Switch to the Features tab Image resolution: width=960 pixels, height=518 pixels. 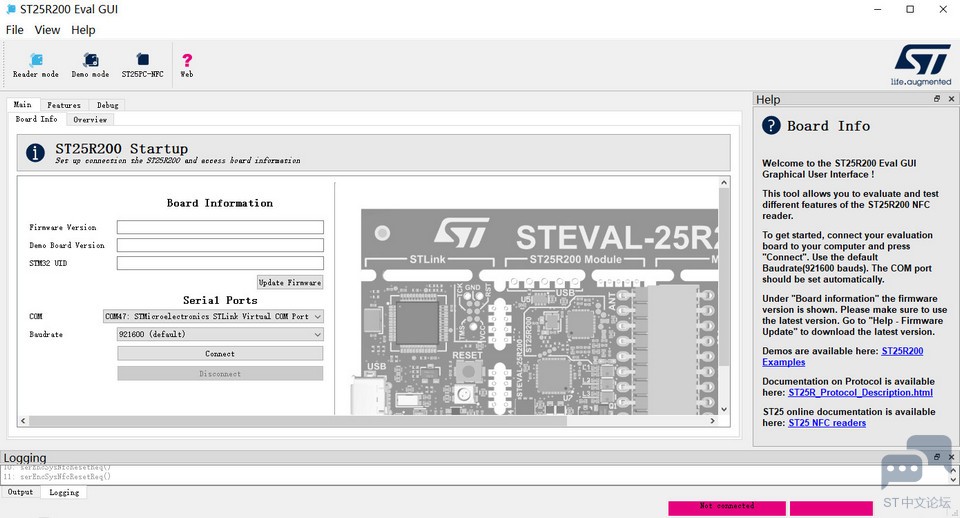tap(64, 105)
